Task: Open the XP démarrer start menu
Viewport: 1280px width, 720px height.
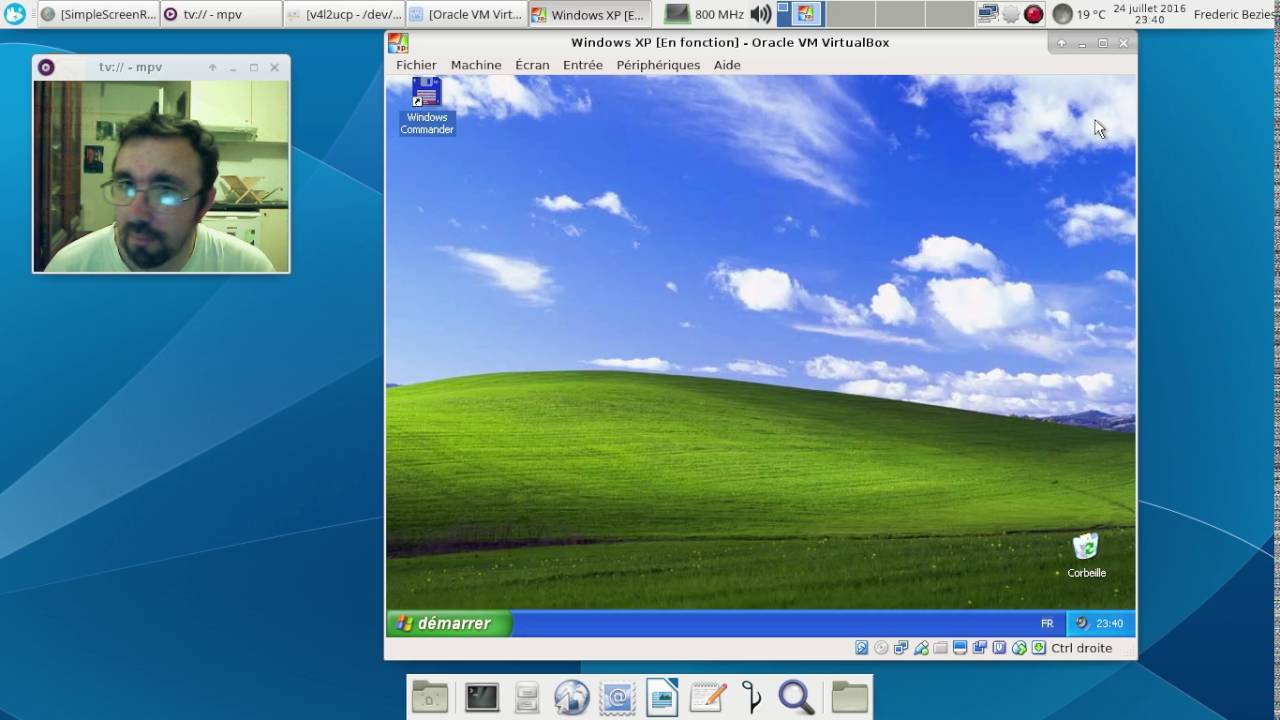Action: (x=449, y=623)
